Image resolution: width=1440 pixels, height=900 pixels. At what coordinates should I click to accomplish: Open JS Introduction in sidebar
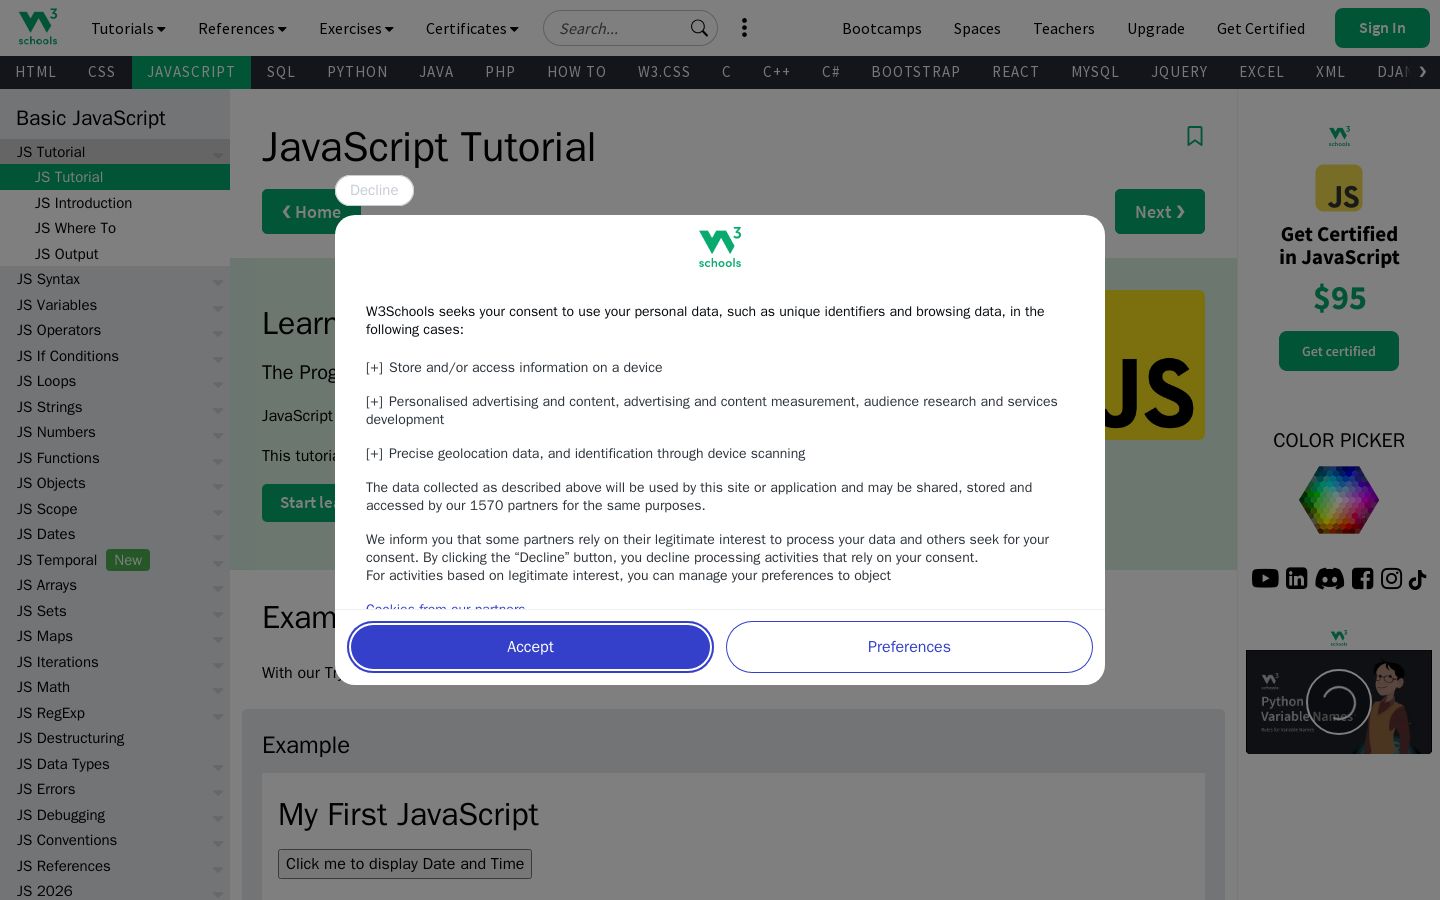(115, 203)
